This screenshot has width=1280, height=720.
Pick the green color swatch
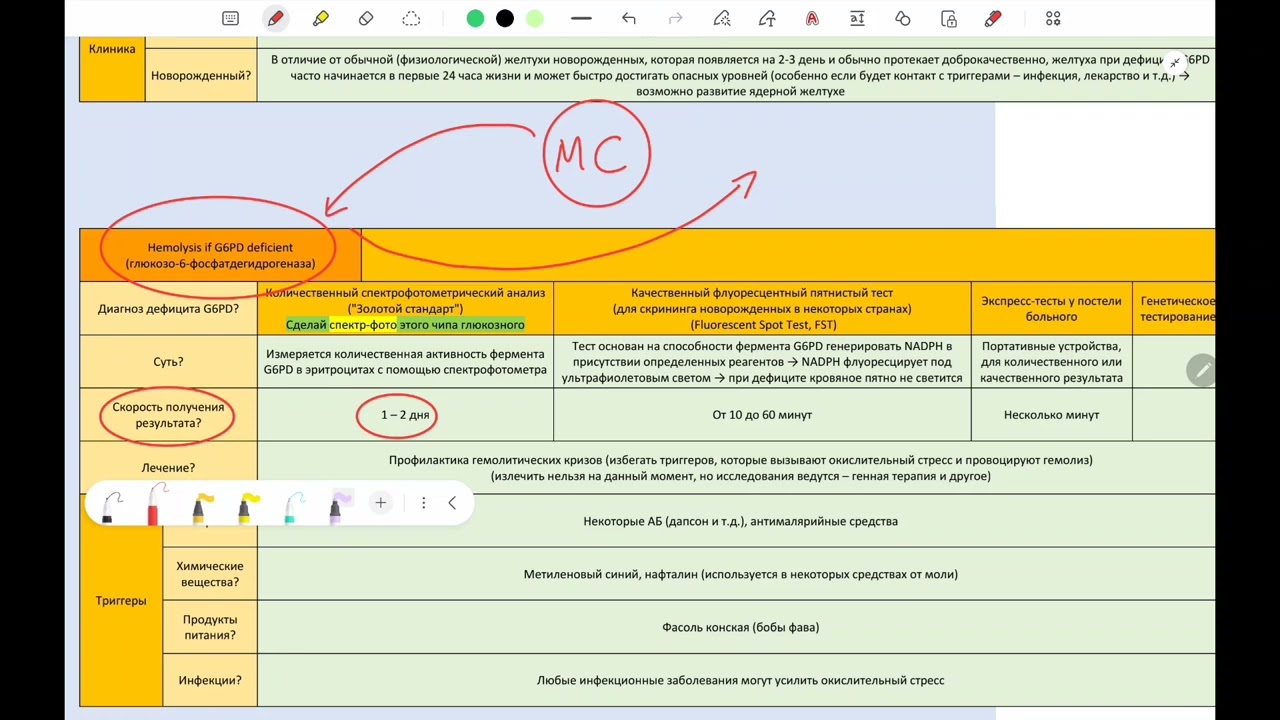point(475,18)
